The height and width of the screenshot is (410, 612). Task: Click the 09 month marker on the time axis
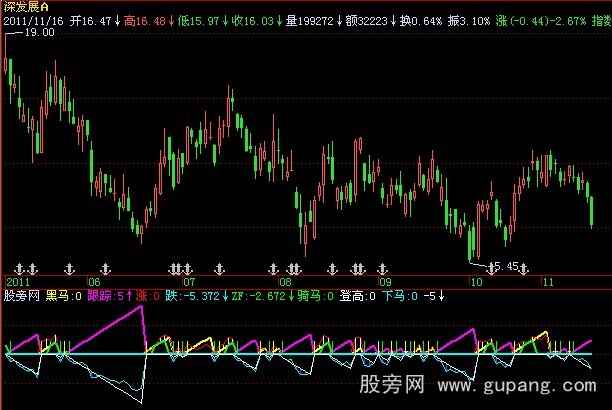pos(385,282)
